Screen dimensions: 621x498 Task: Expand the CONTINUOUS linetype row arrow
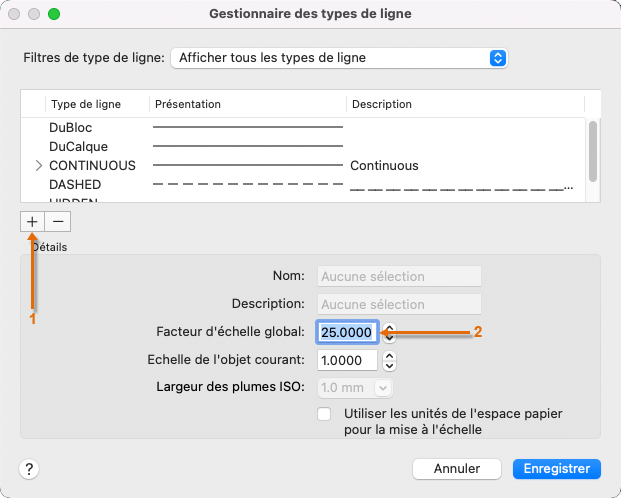point(38,166)
